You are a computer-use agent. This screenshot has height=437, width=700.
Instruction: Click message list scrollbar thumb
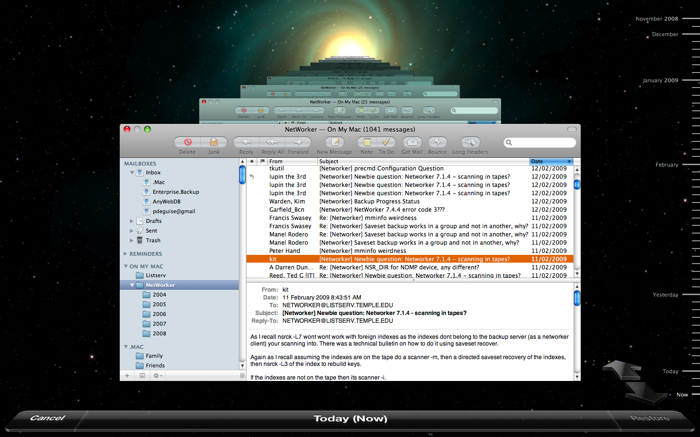point(577,184)
